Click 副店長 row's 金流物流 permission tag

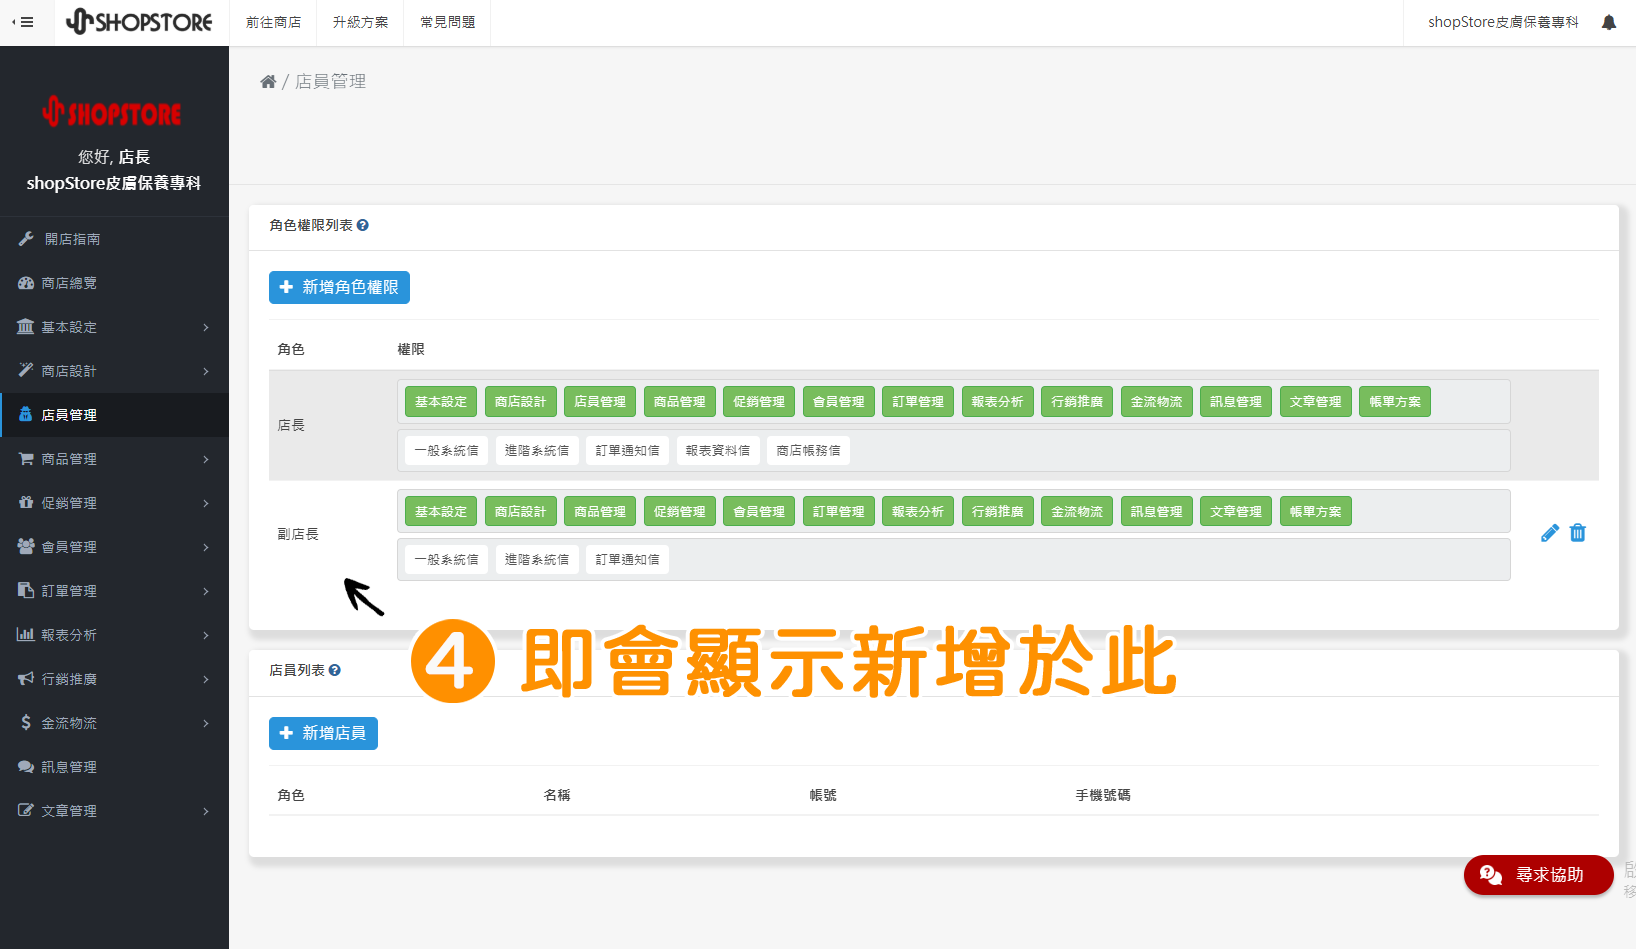(x=1077, y=512)
